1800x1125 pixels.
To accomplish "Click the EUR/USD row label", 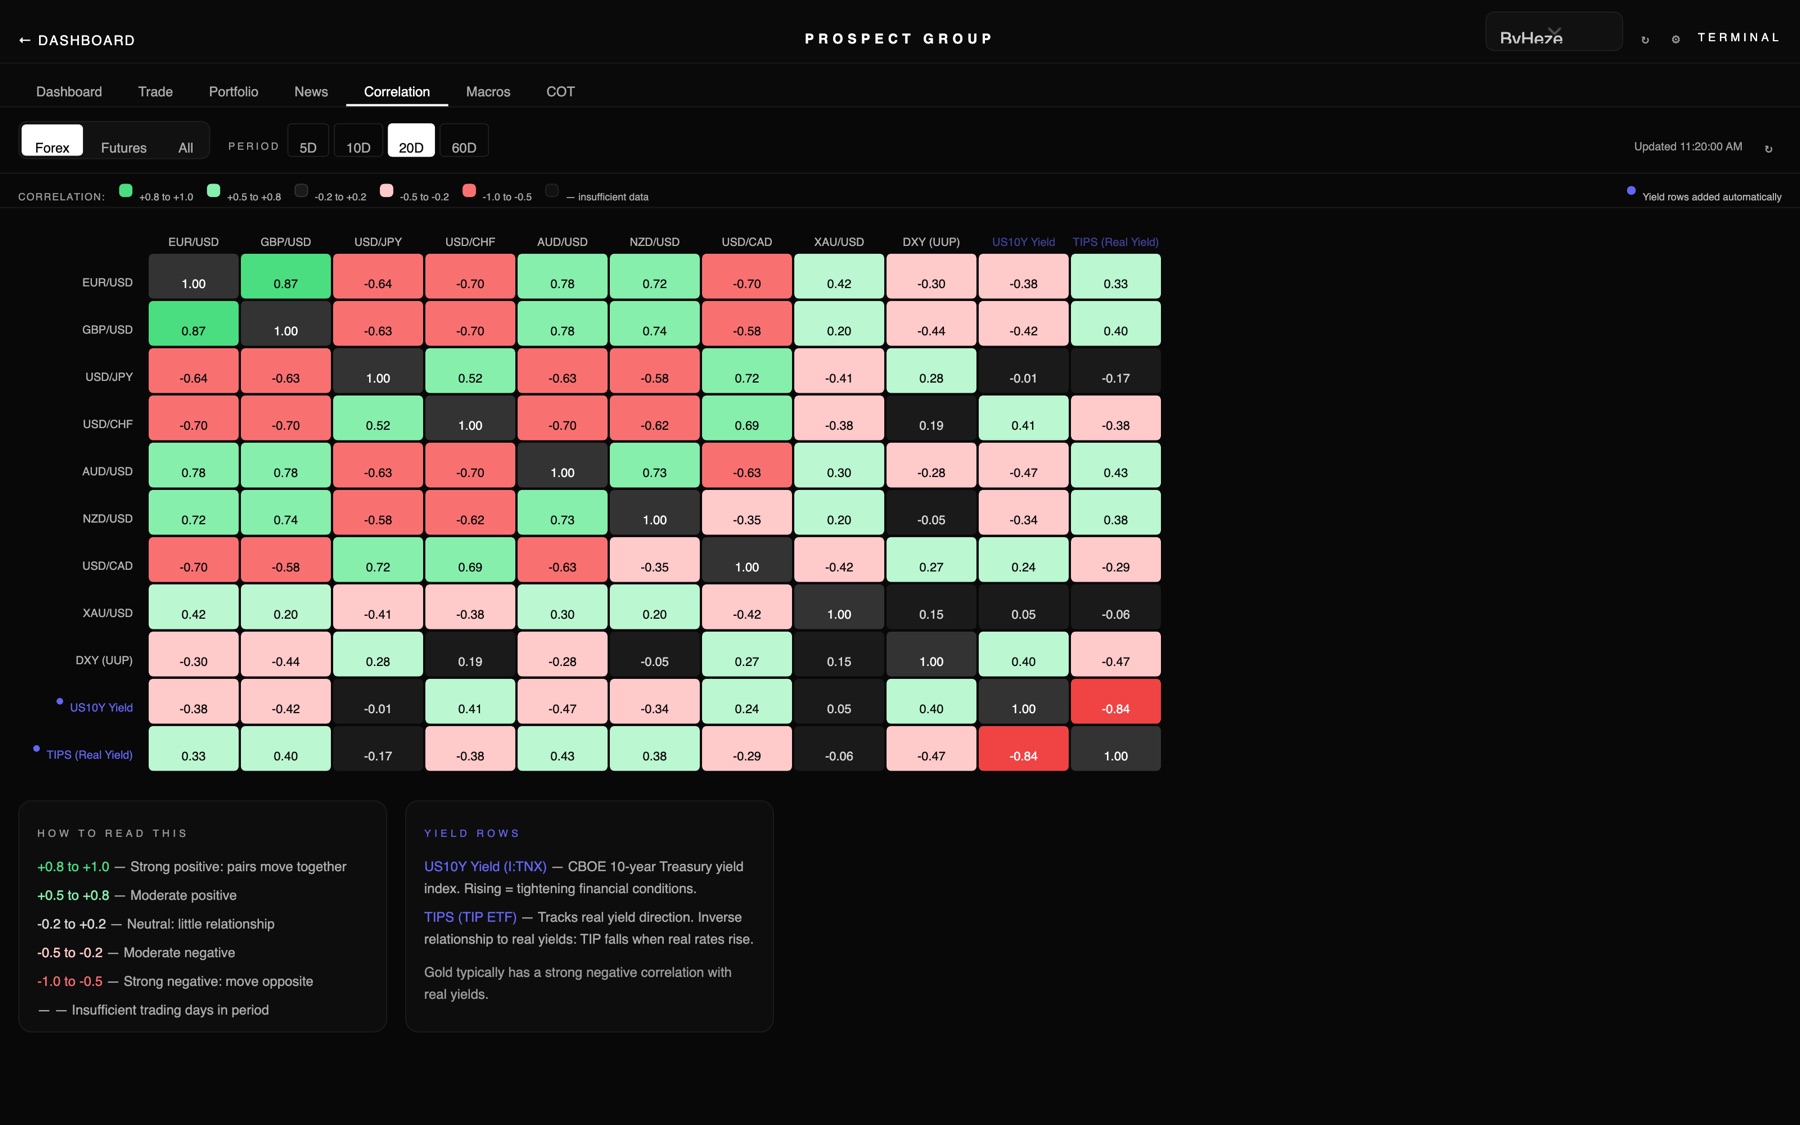I will click(107, 283).
